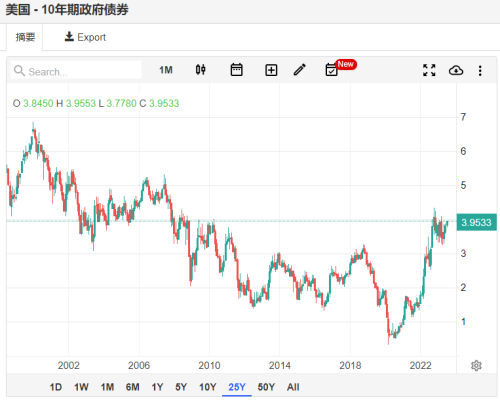Open the three-dot more options menu
The height and width of the screenshot is (401, 500).
pyautogui.click(x=480, y=71)
